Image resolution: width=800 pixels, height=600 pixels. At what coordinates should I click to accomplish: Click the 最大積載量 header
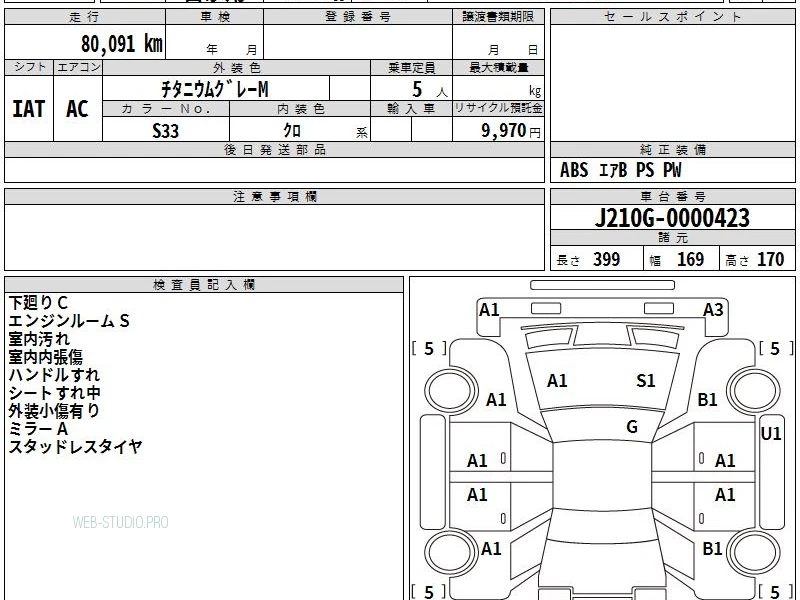click(498, 67)
